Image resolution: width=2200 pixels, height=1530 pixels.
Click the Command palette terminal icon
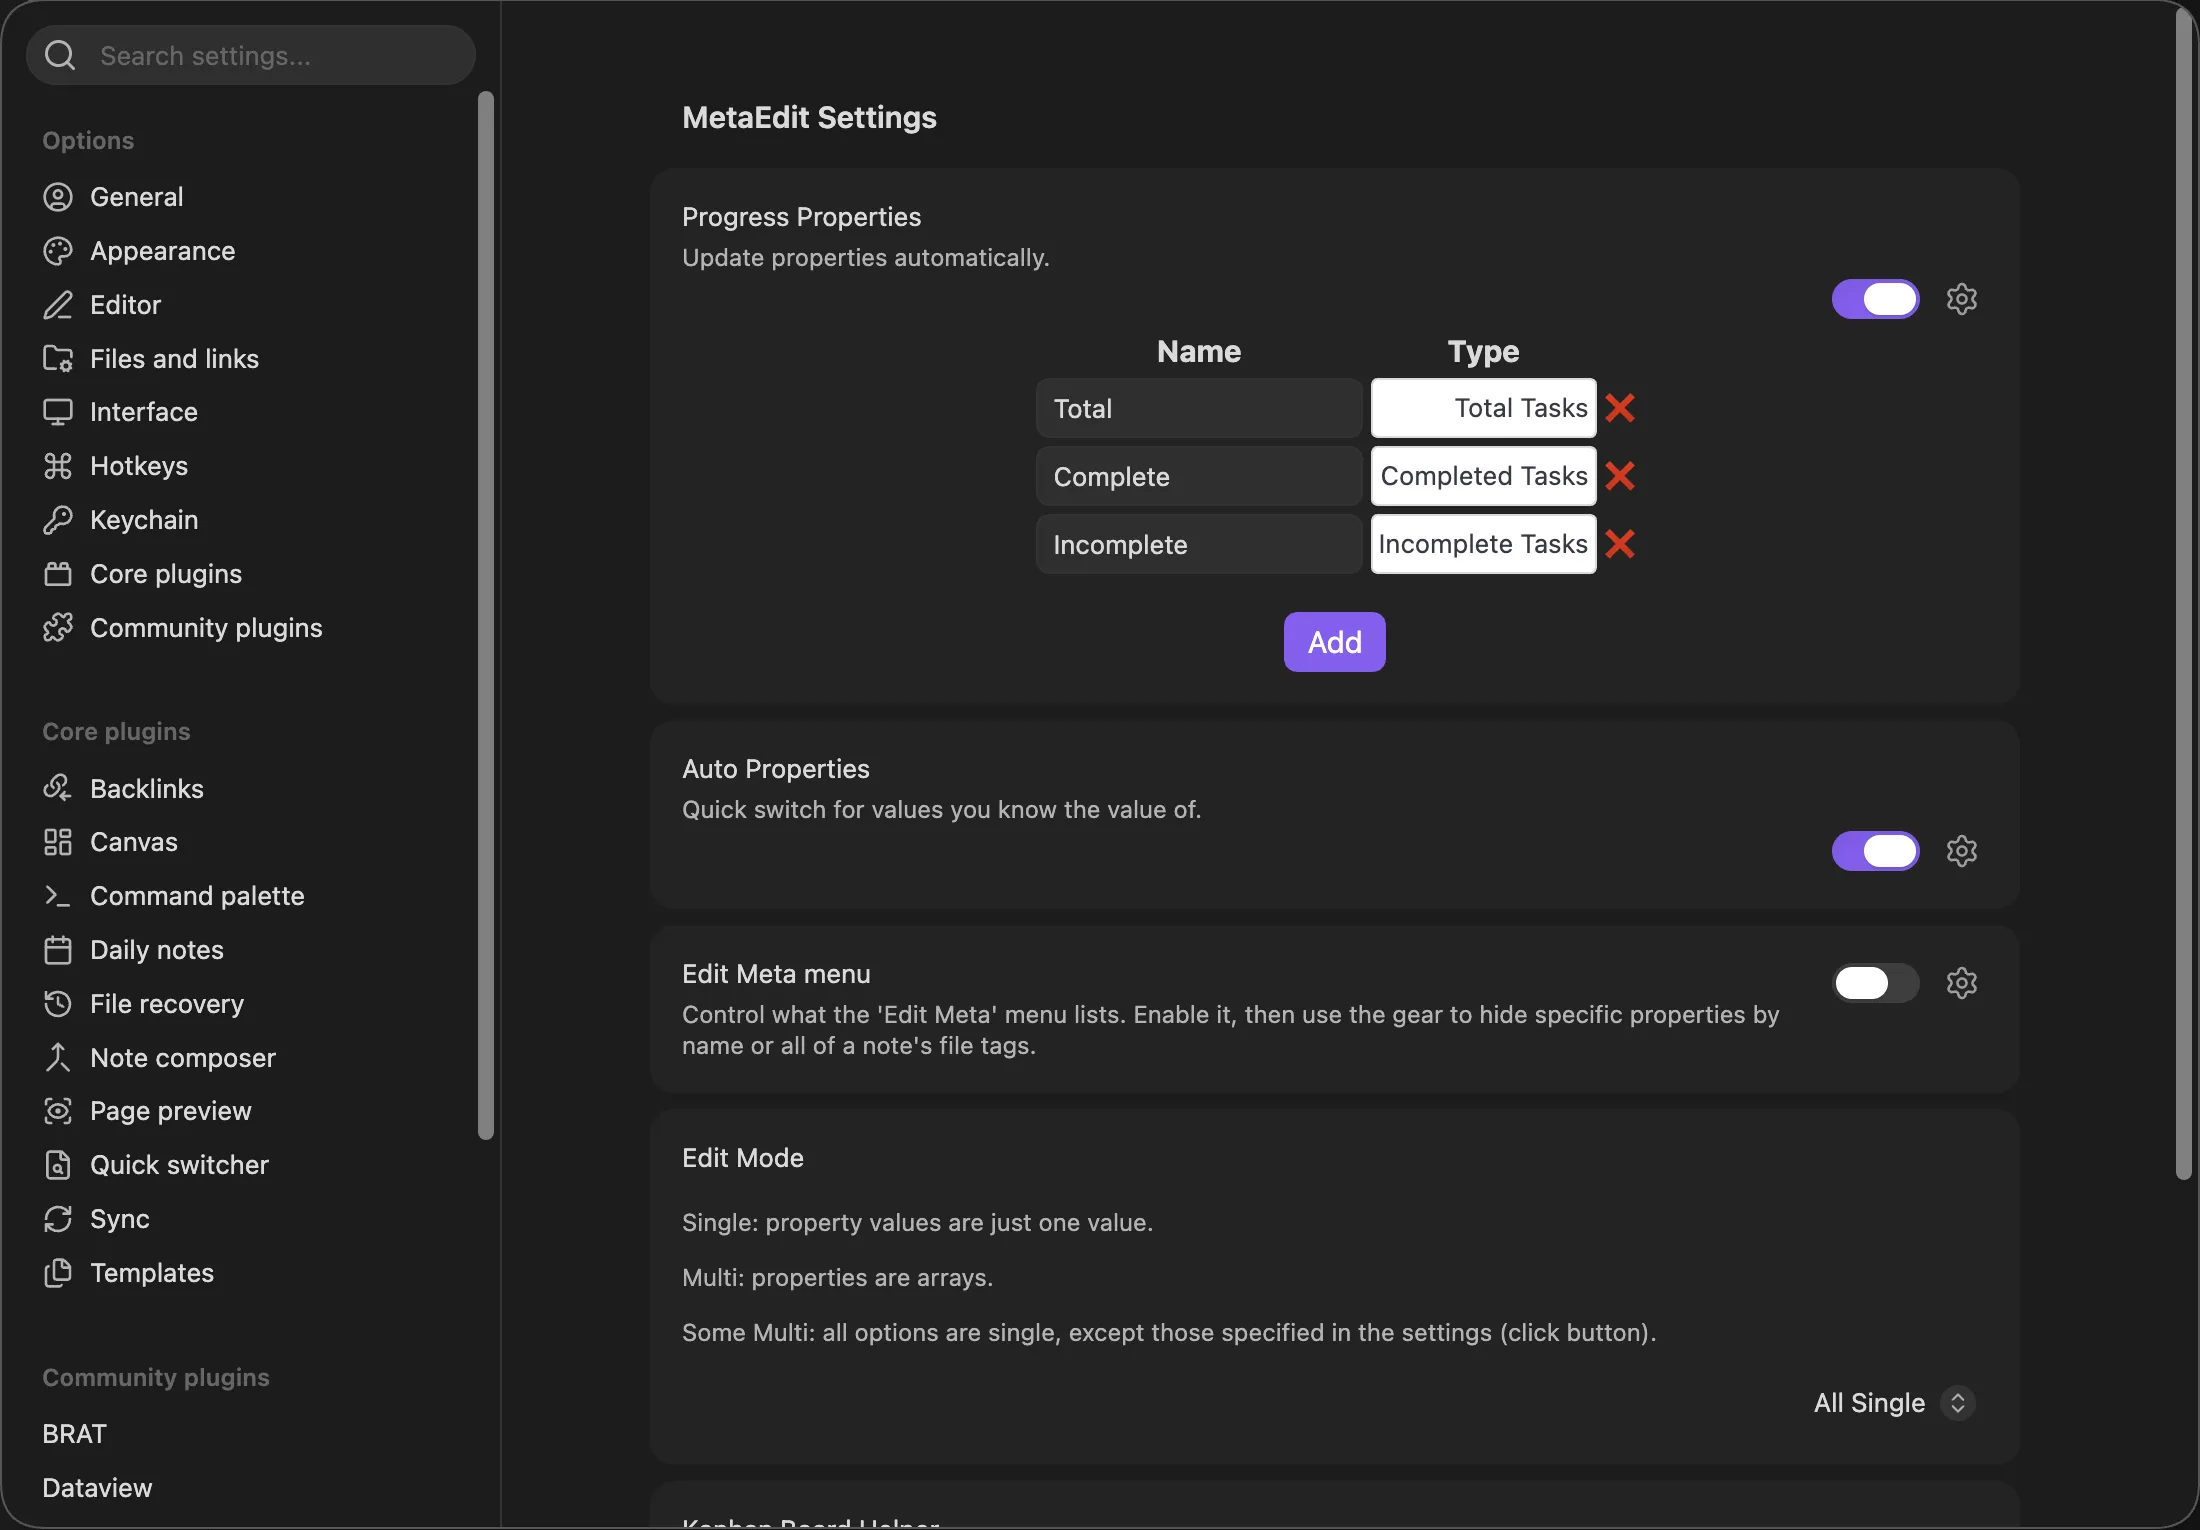(x=58, y=896)
